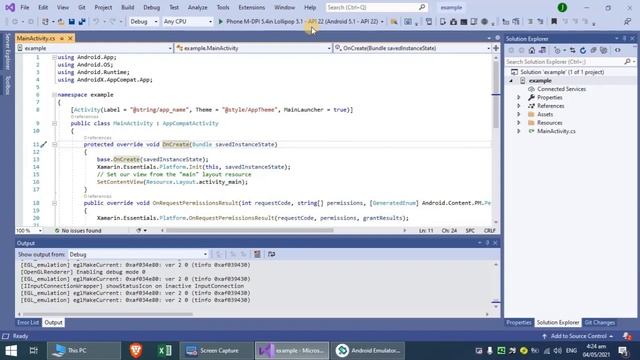Viewport: 640px width, 360px height.
Task: Open the Extensions menu
Action: (x=251, y=7)
